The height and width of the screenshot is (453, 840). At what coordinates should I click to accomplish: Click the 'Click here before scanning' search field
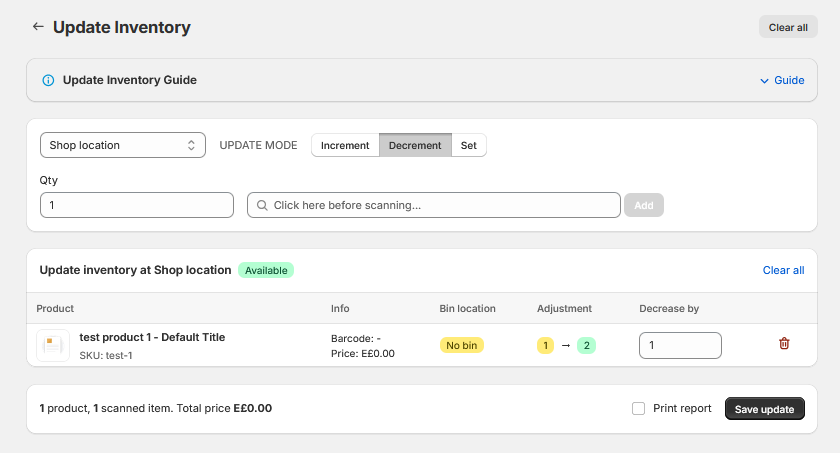coord(433,205)
